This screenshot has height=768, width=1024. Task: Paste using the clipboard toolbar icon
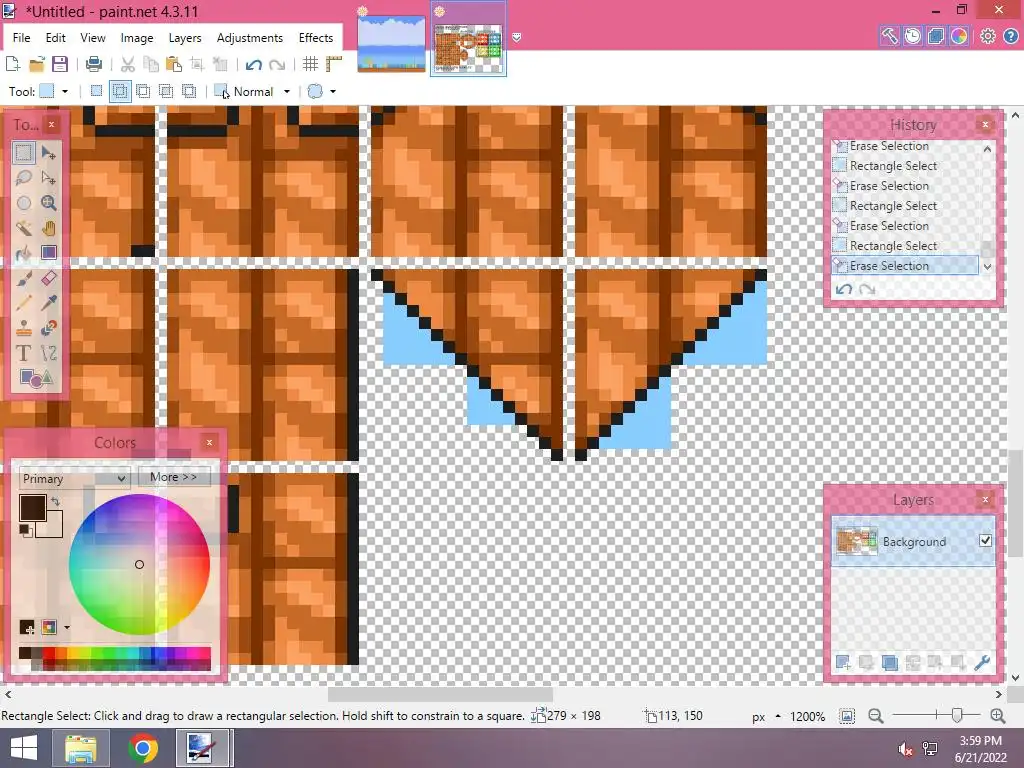(174, 64)
